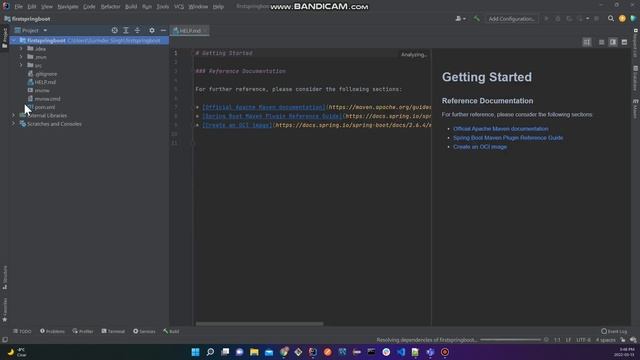Expand External Libraries node
This screenshot has height=360, width=640.
[x=14, y=116]
